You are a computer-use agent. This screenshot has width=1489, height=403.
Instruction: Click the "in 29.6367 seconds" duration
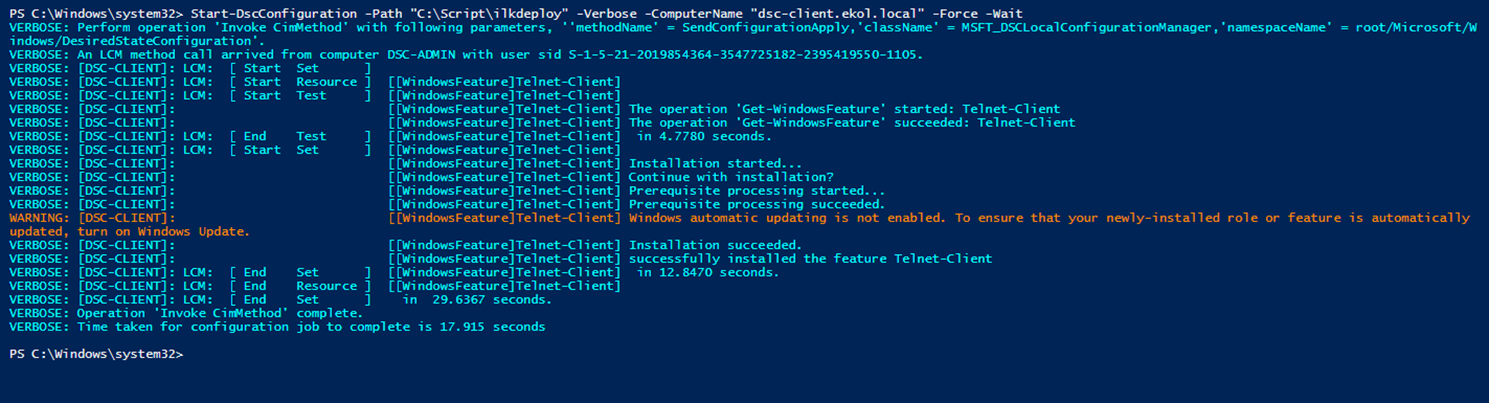[x=477, y=299]
